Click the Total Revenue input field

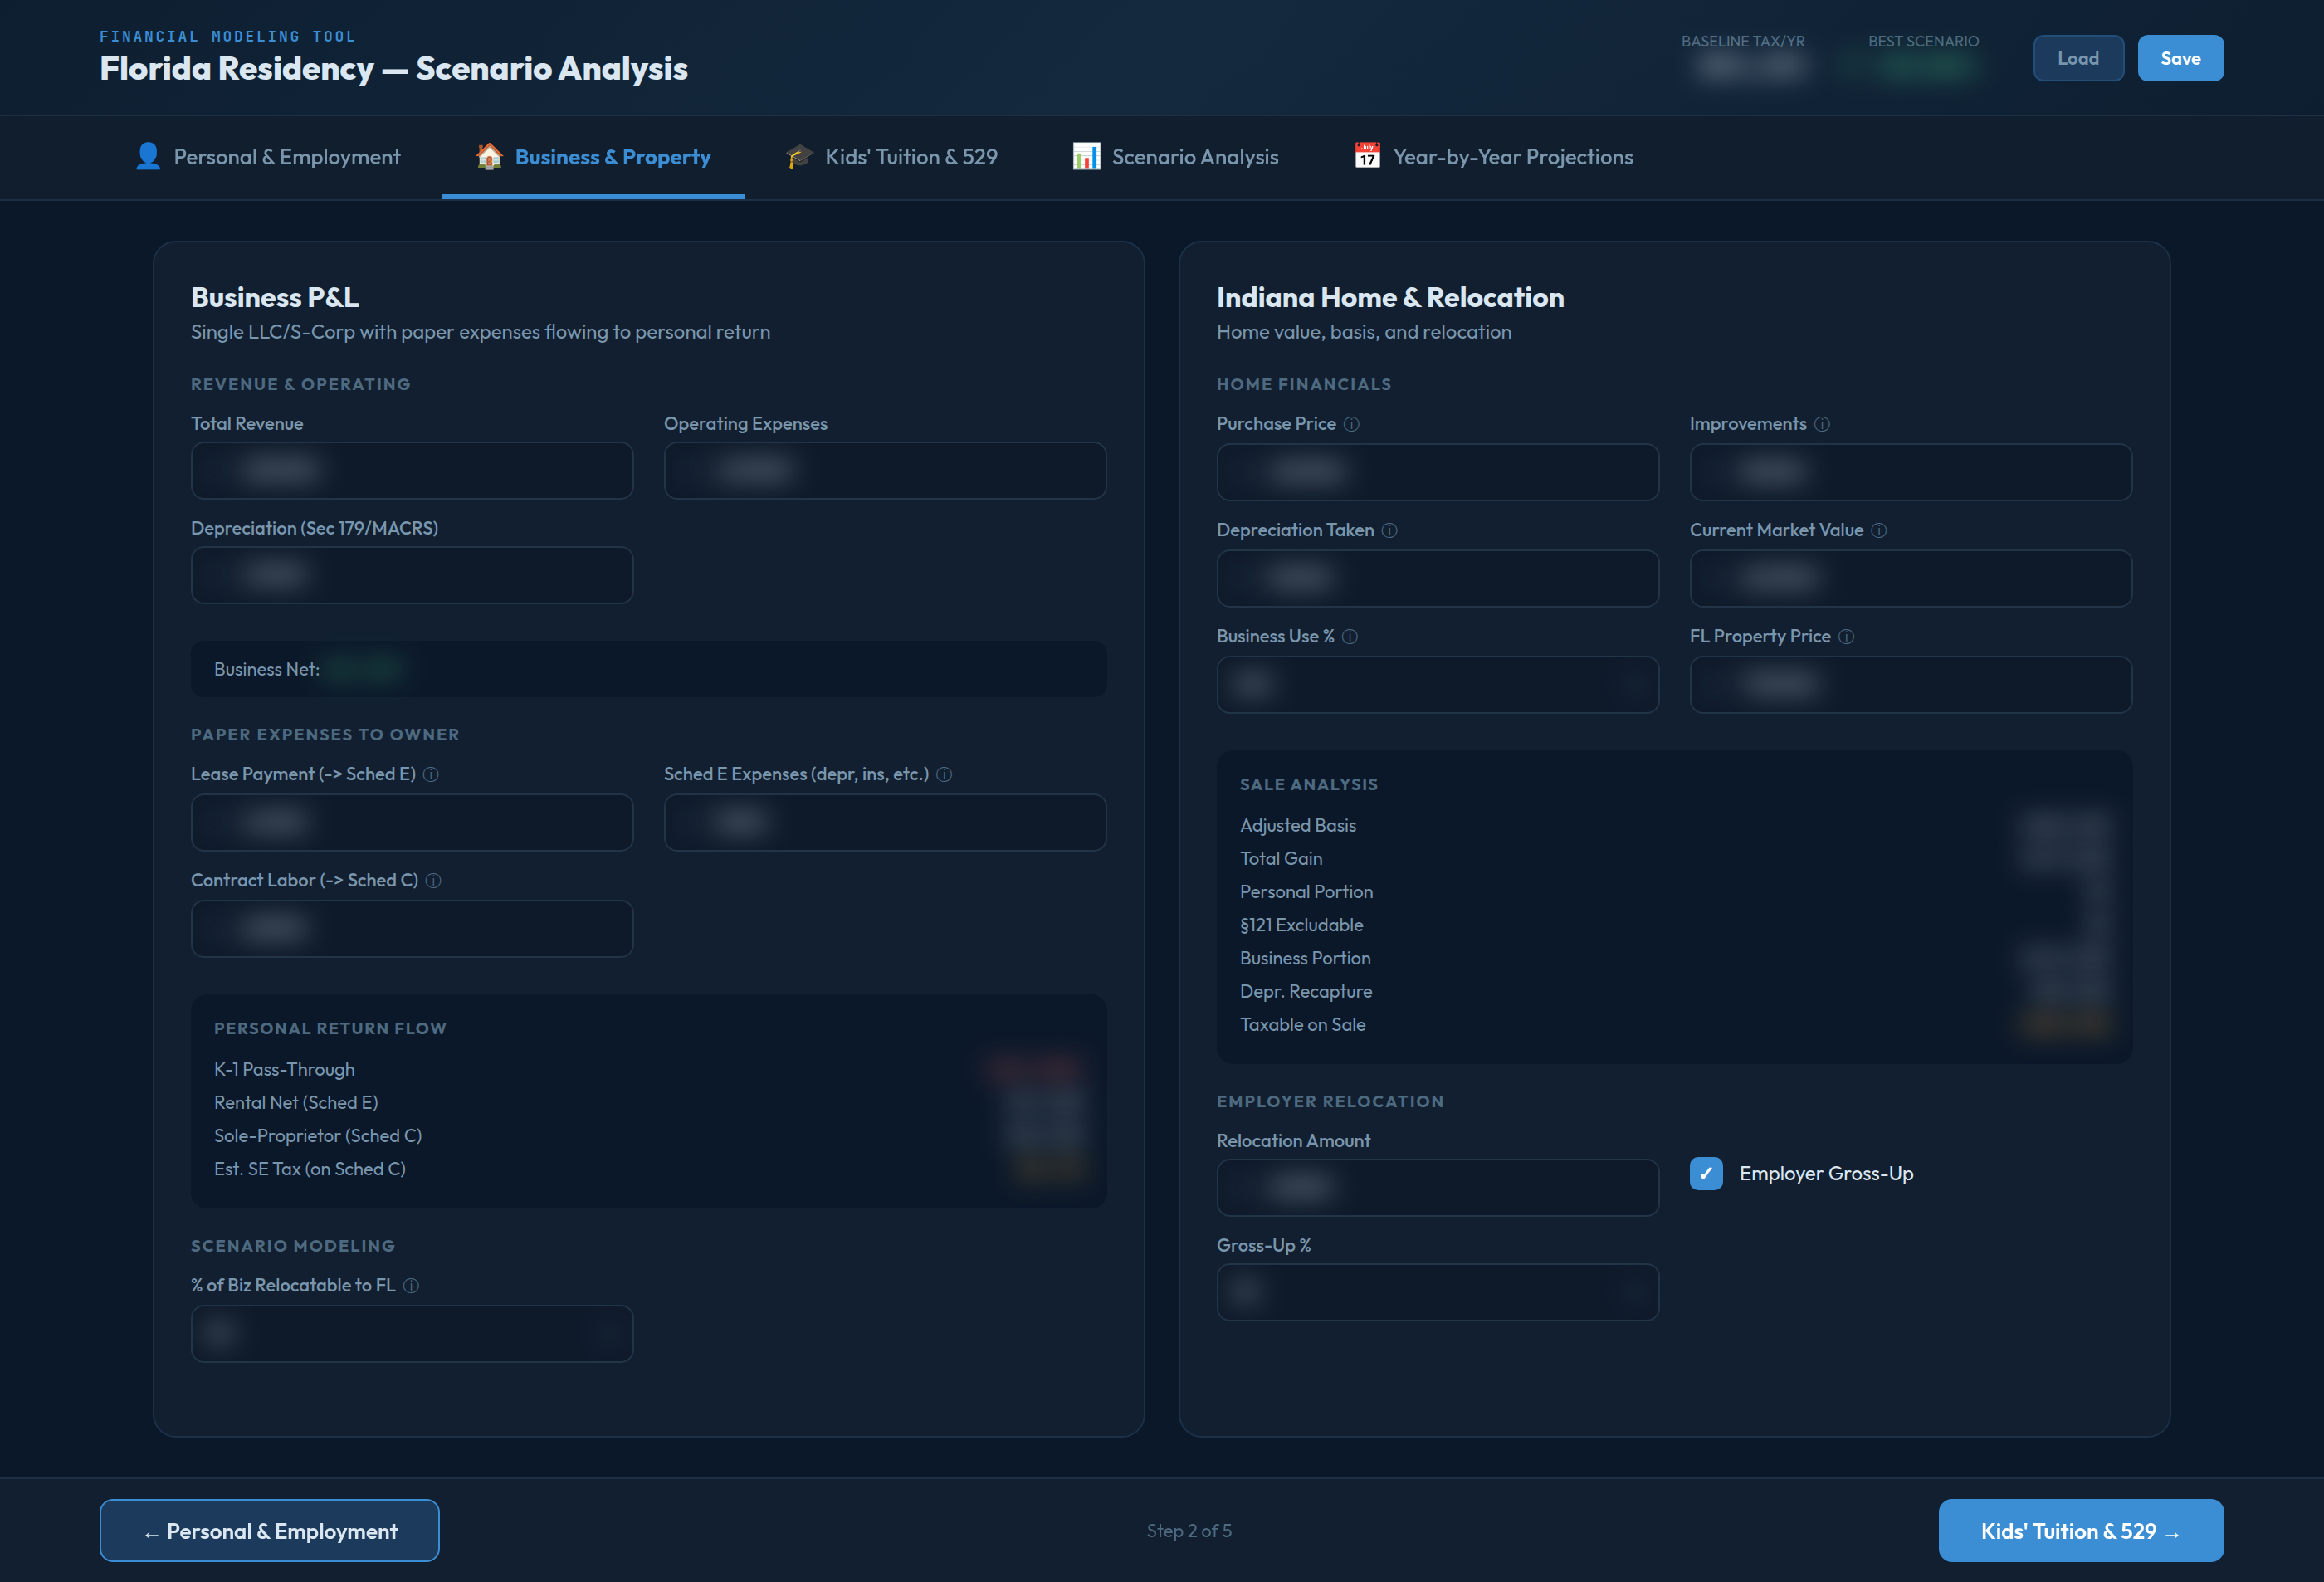[411, 470]
